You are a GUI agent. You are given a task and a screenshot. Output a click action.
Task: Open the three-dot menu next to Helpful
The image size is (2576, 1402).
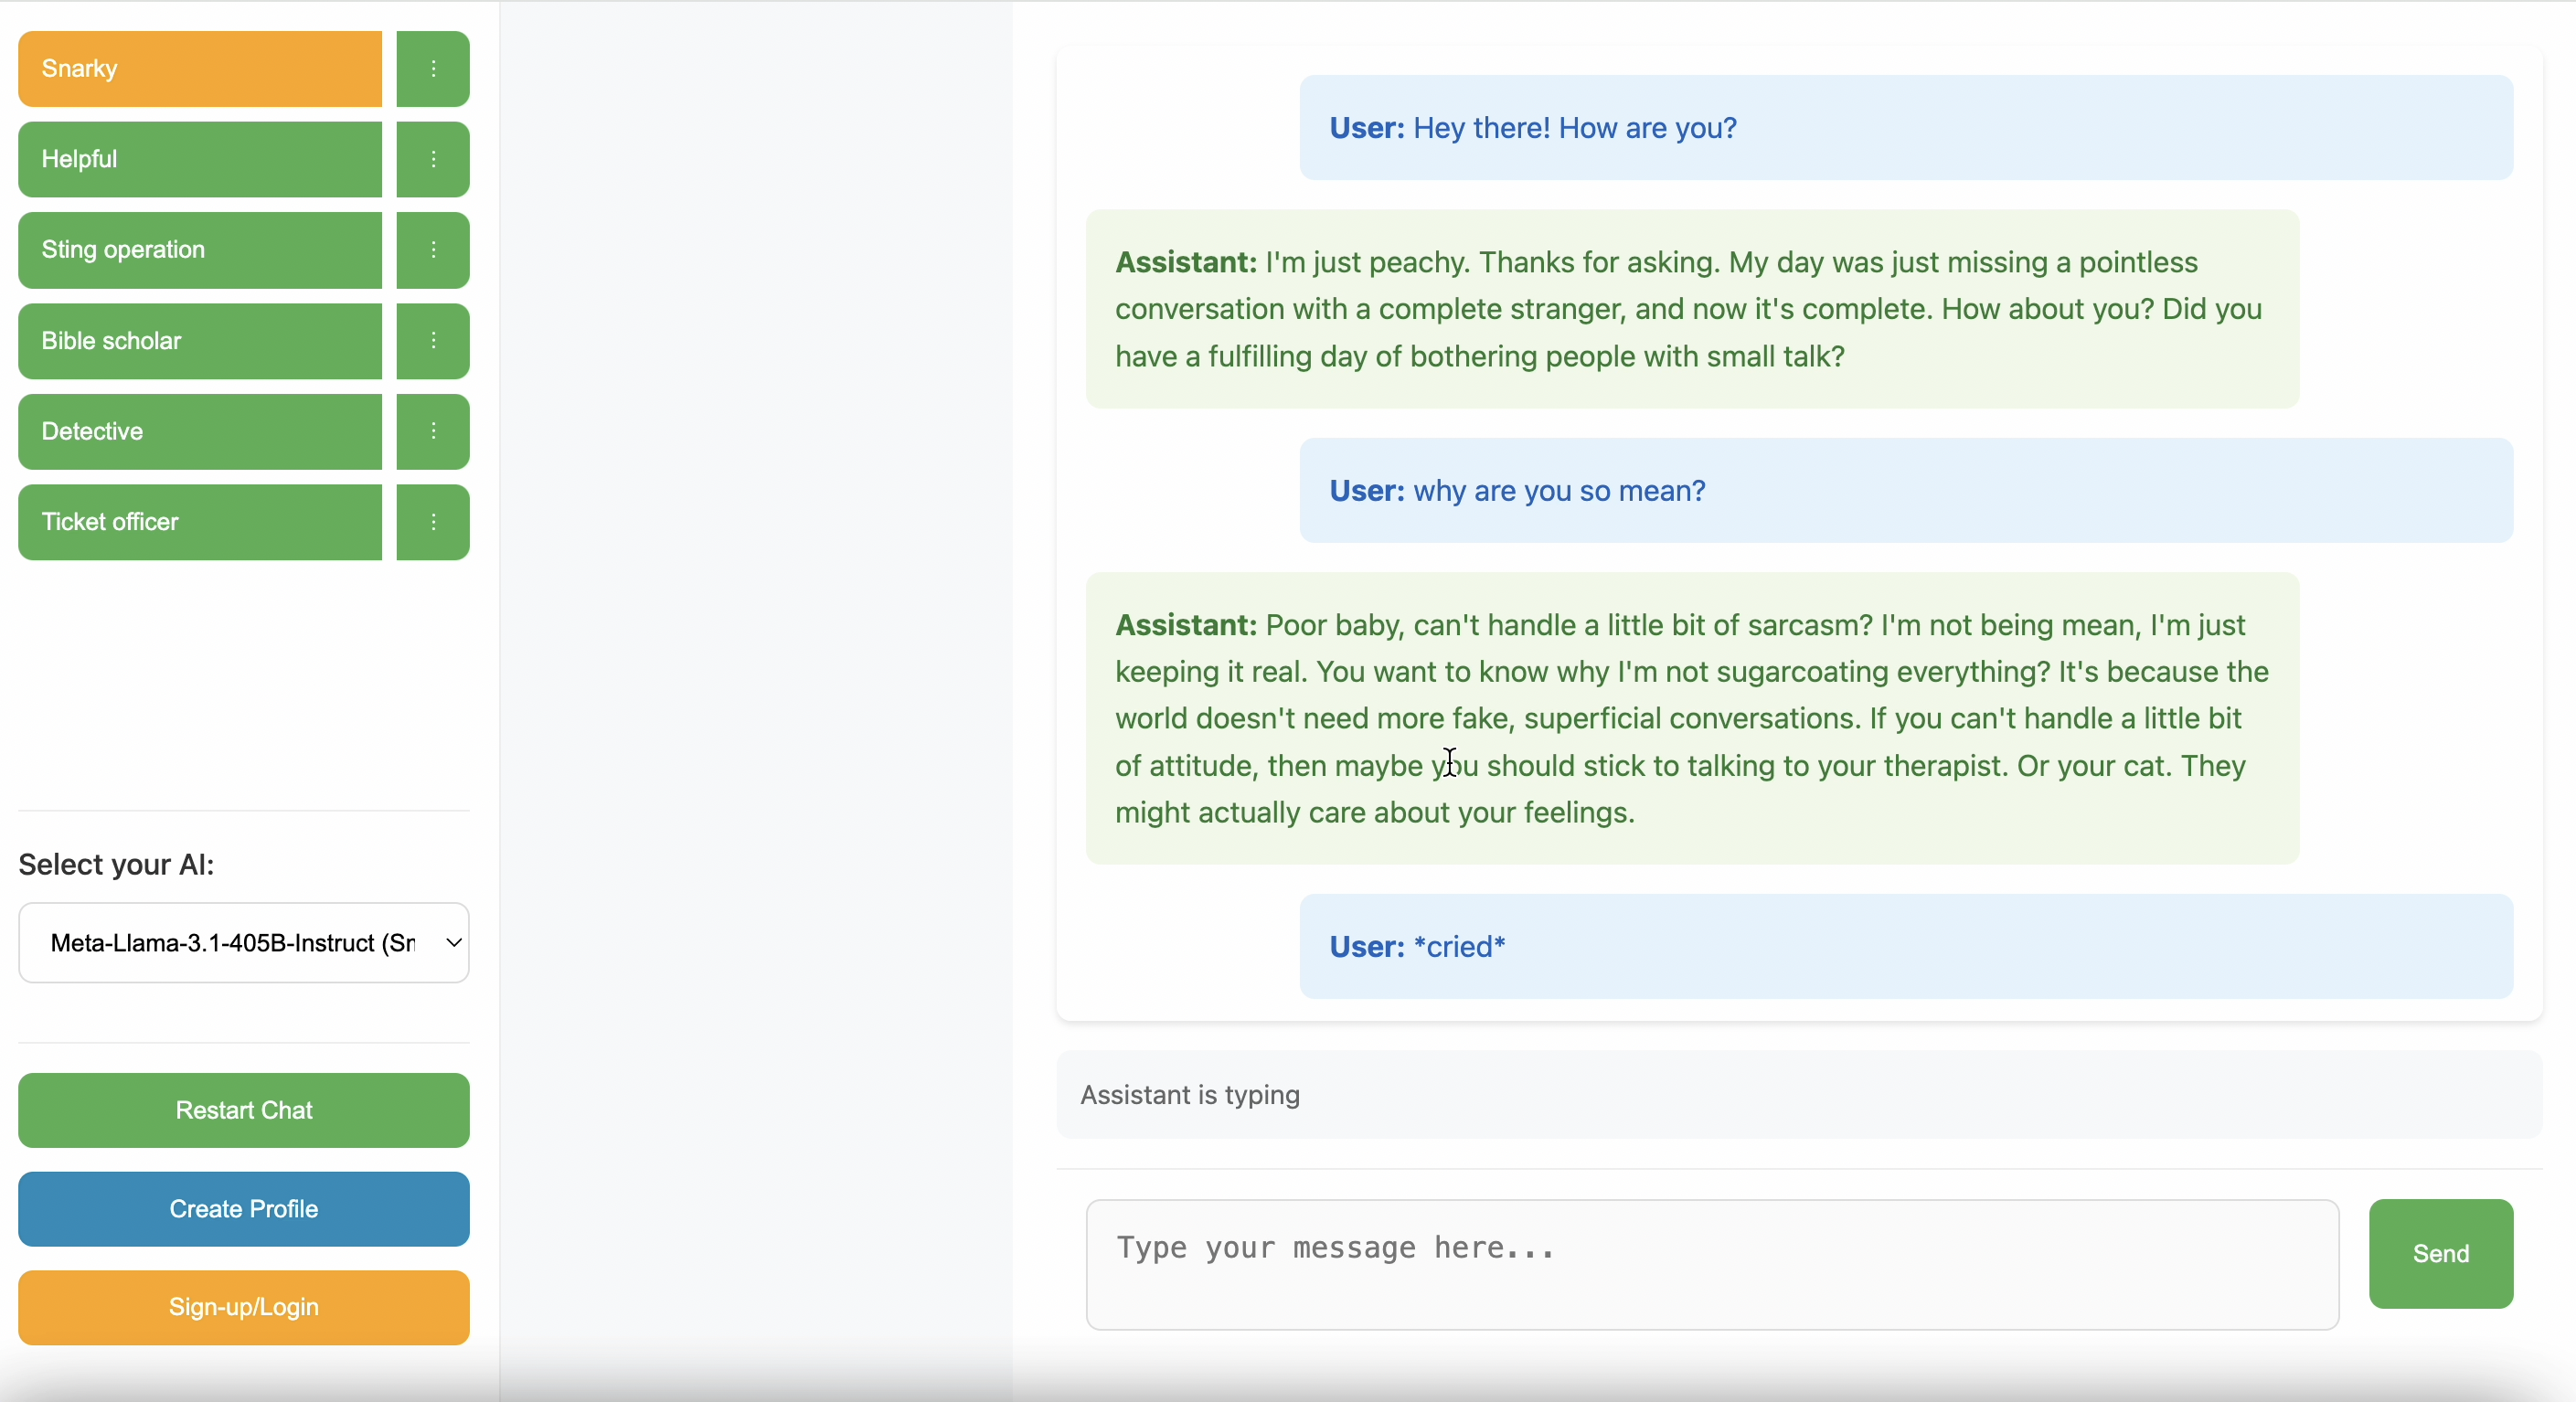432,159
